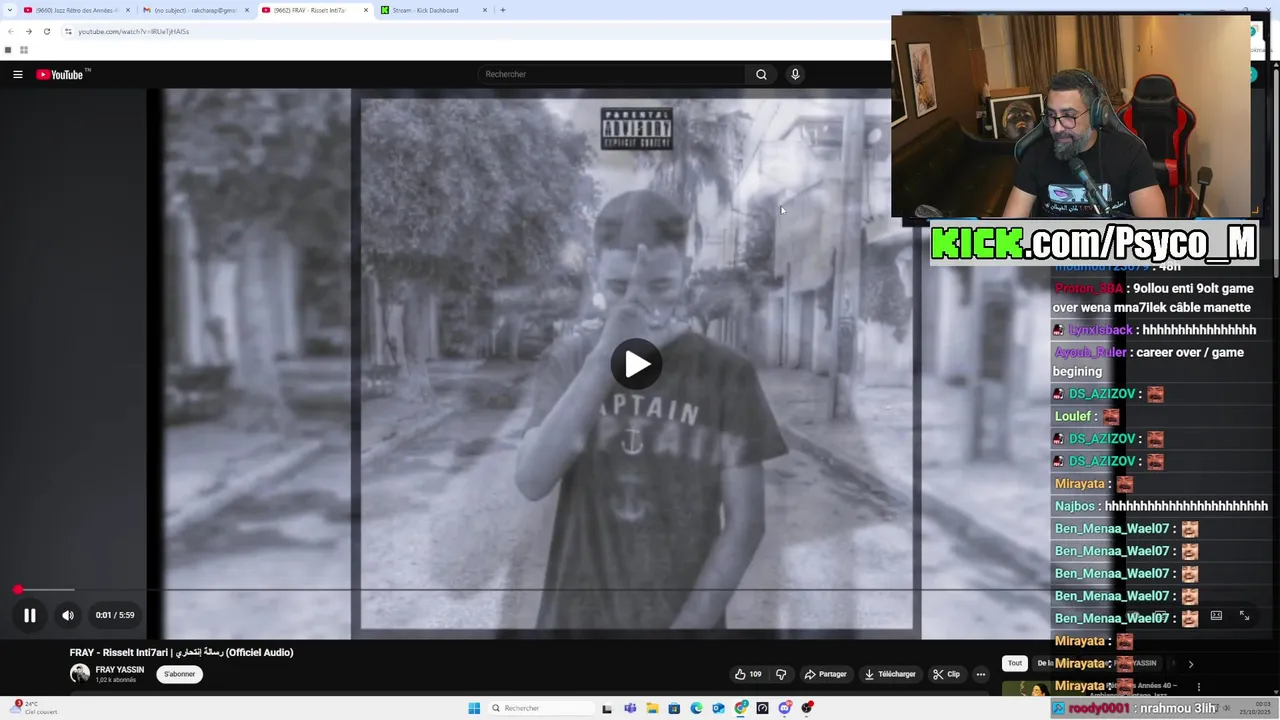This screenshot has width=1280, height=720.
Task: Click the search magnifier button on YouTube
Action: click(761, 74)
